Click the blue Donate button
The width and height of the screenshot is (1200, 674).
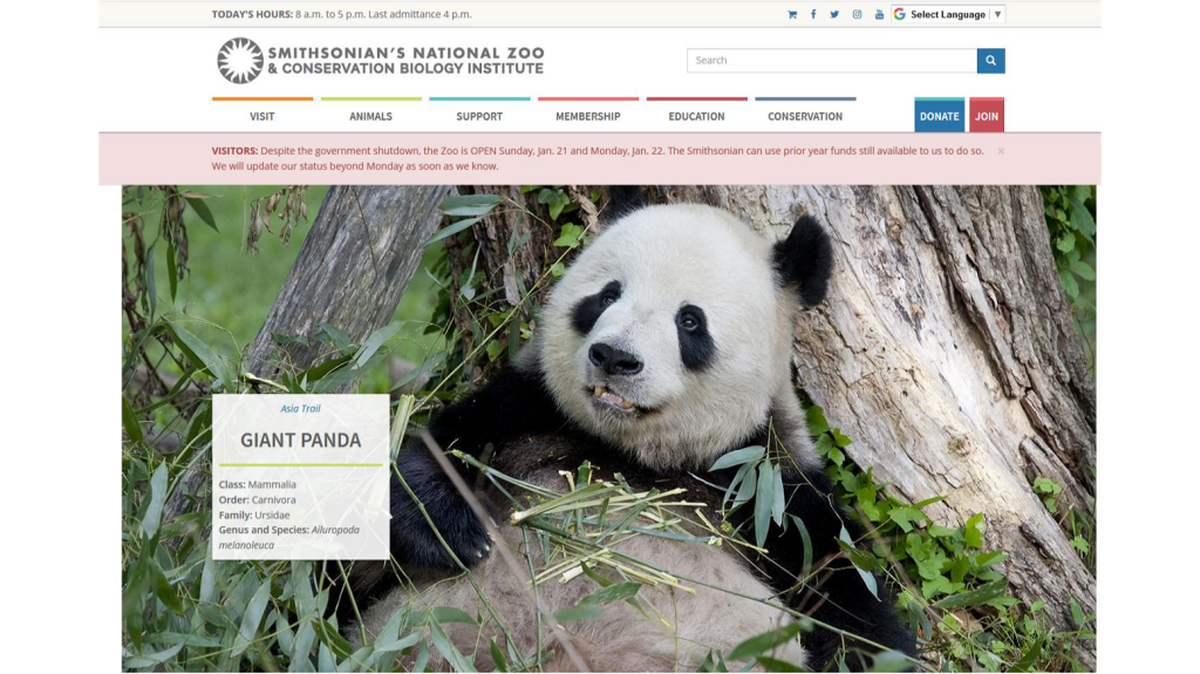pos(939,115)
